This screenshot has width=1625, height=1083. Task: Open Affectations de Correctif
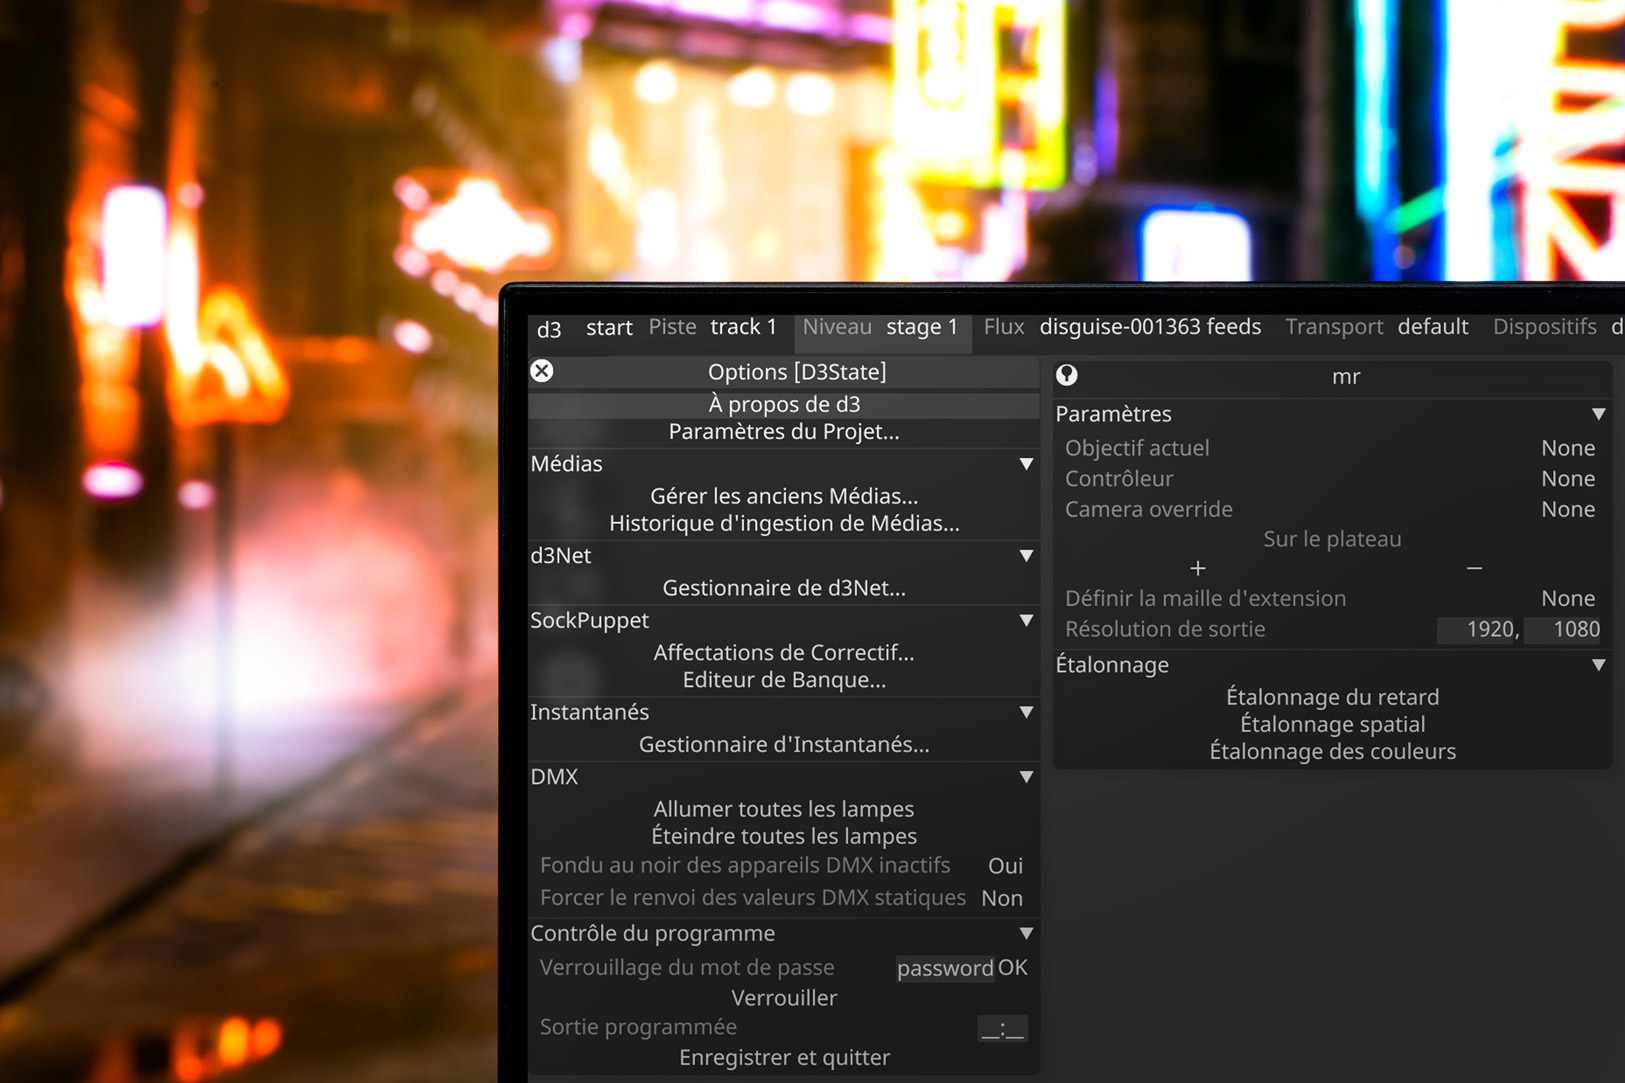click(784, 653)
